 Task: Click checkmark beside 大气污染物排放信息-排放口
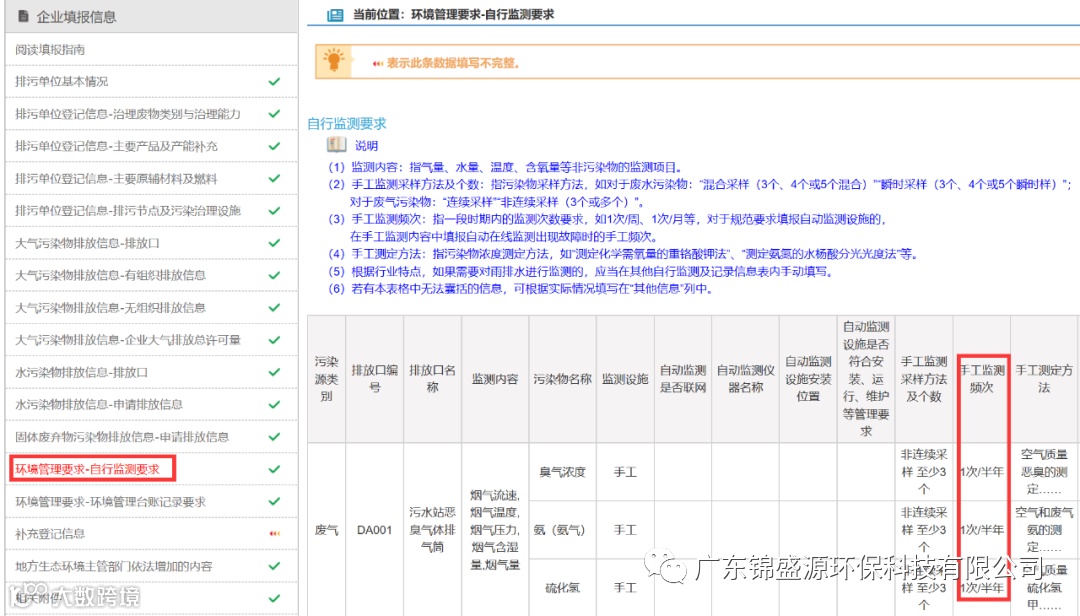click(x=274, y=243)
